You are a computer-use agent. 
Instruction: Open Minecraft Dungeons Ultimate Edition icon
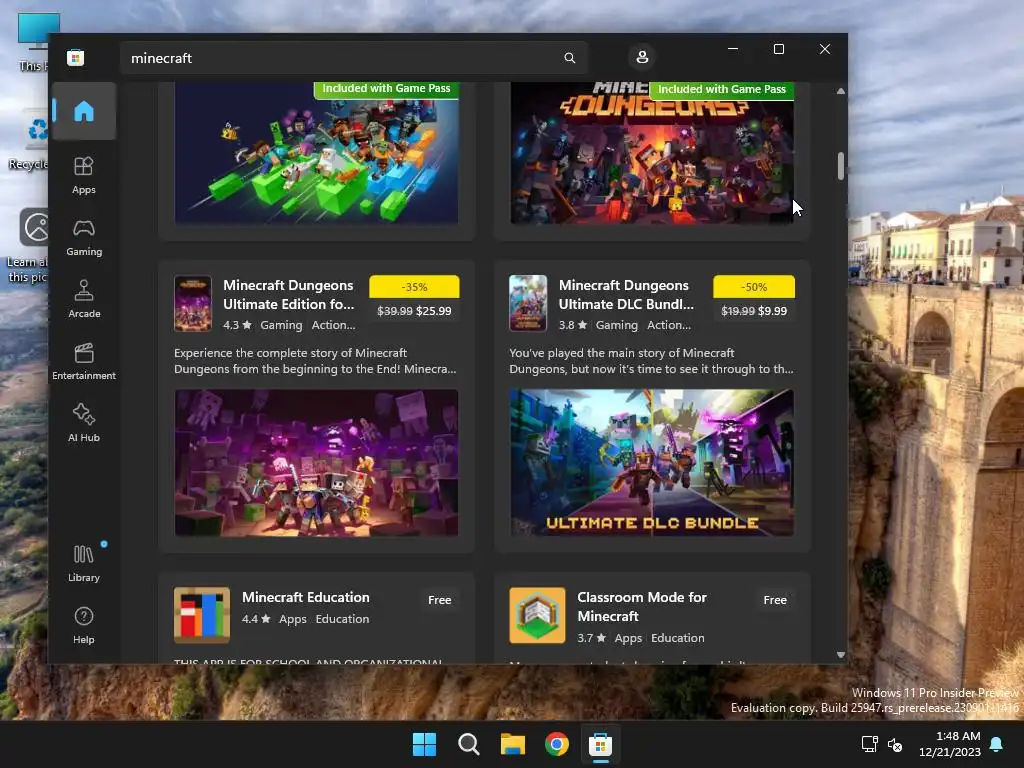[x=193, y=304]
